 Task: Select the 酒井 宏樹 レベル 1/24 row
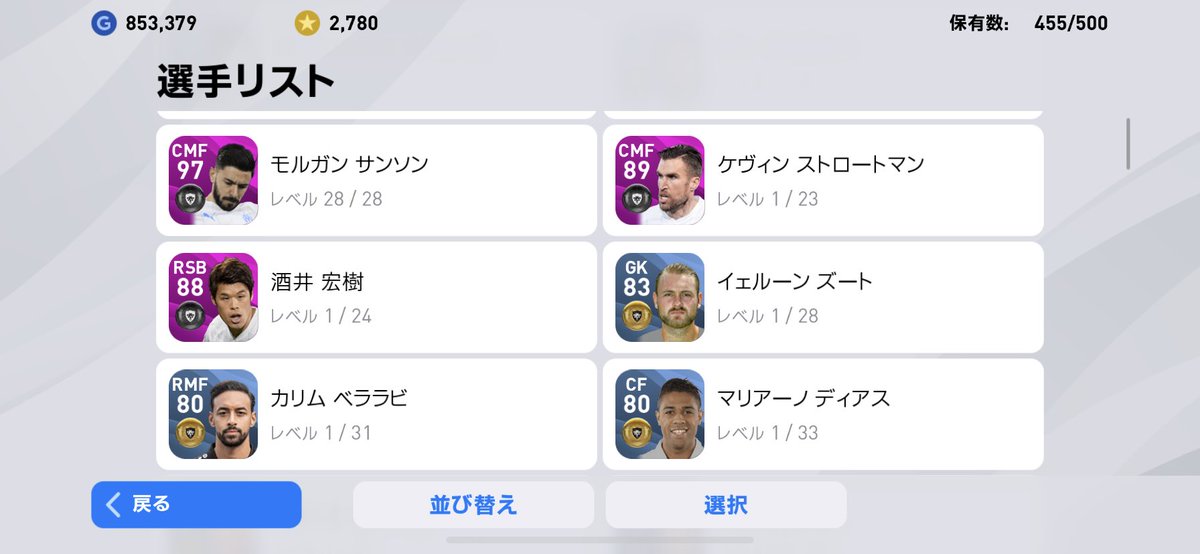click(376, 297)
